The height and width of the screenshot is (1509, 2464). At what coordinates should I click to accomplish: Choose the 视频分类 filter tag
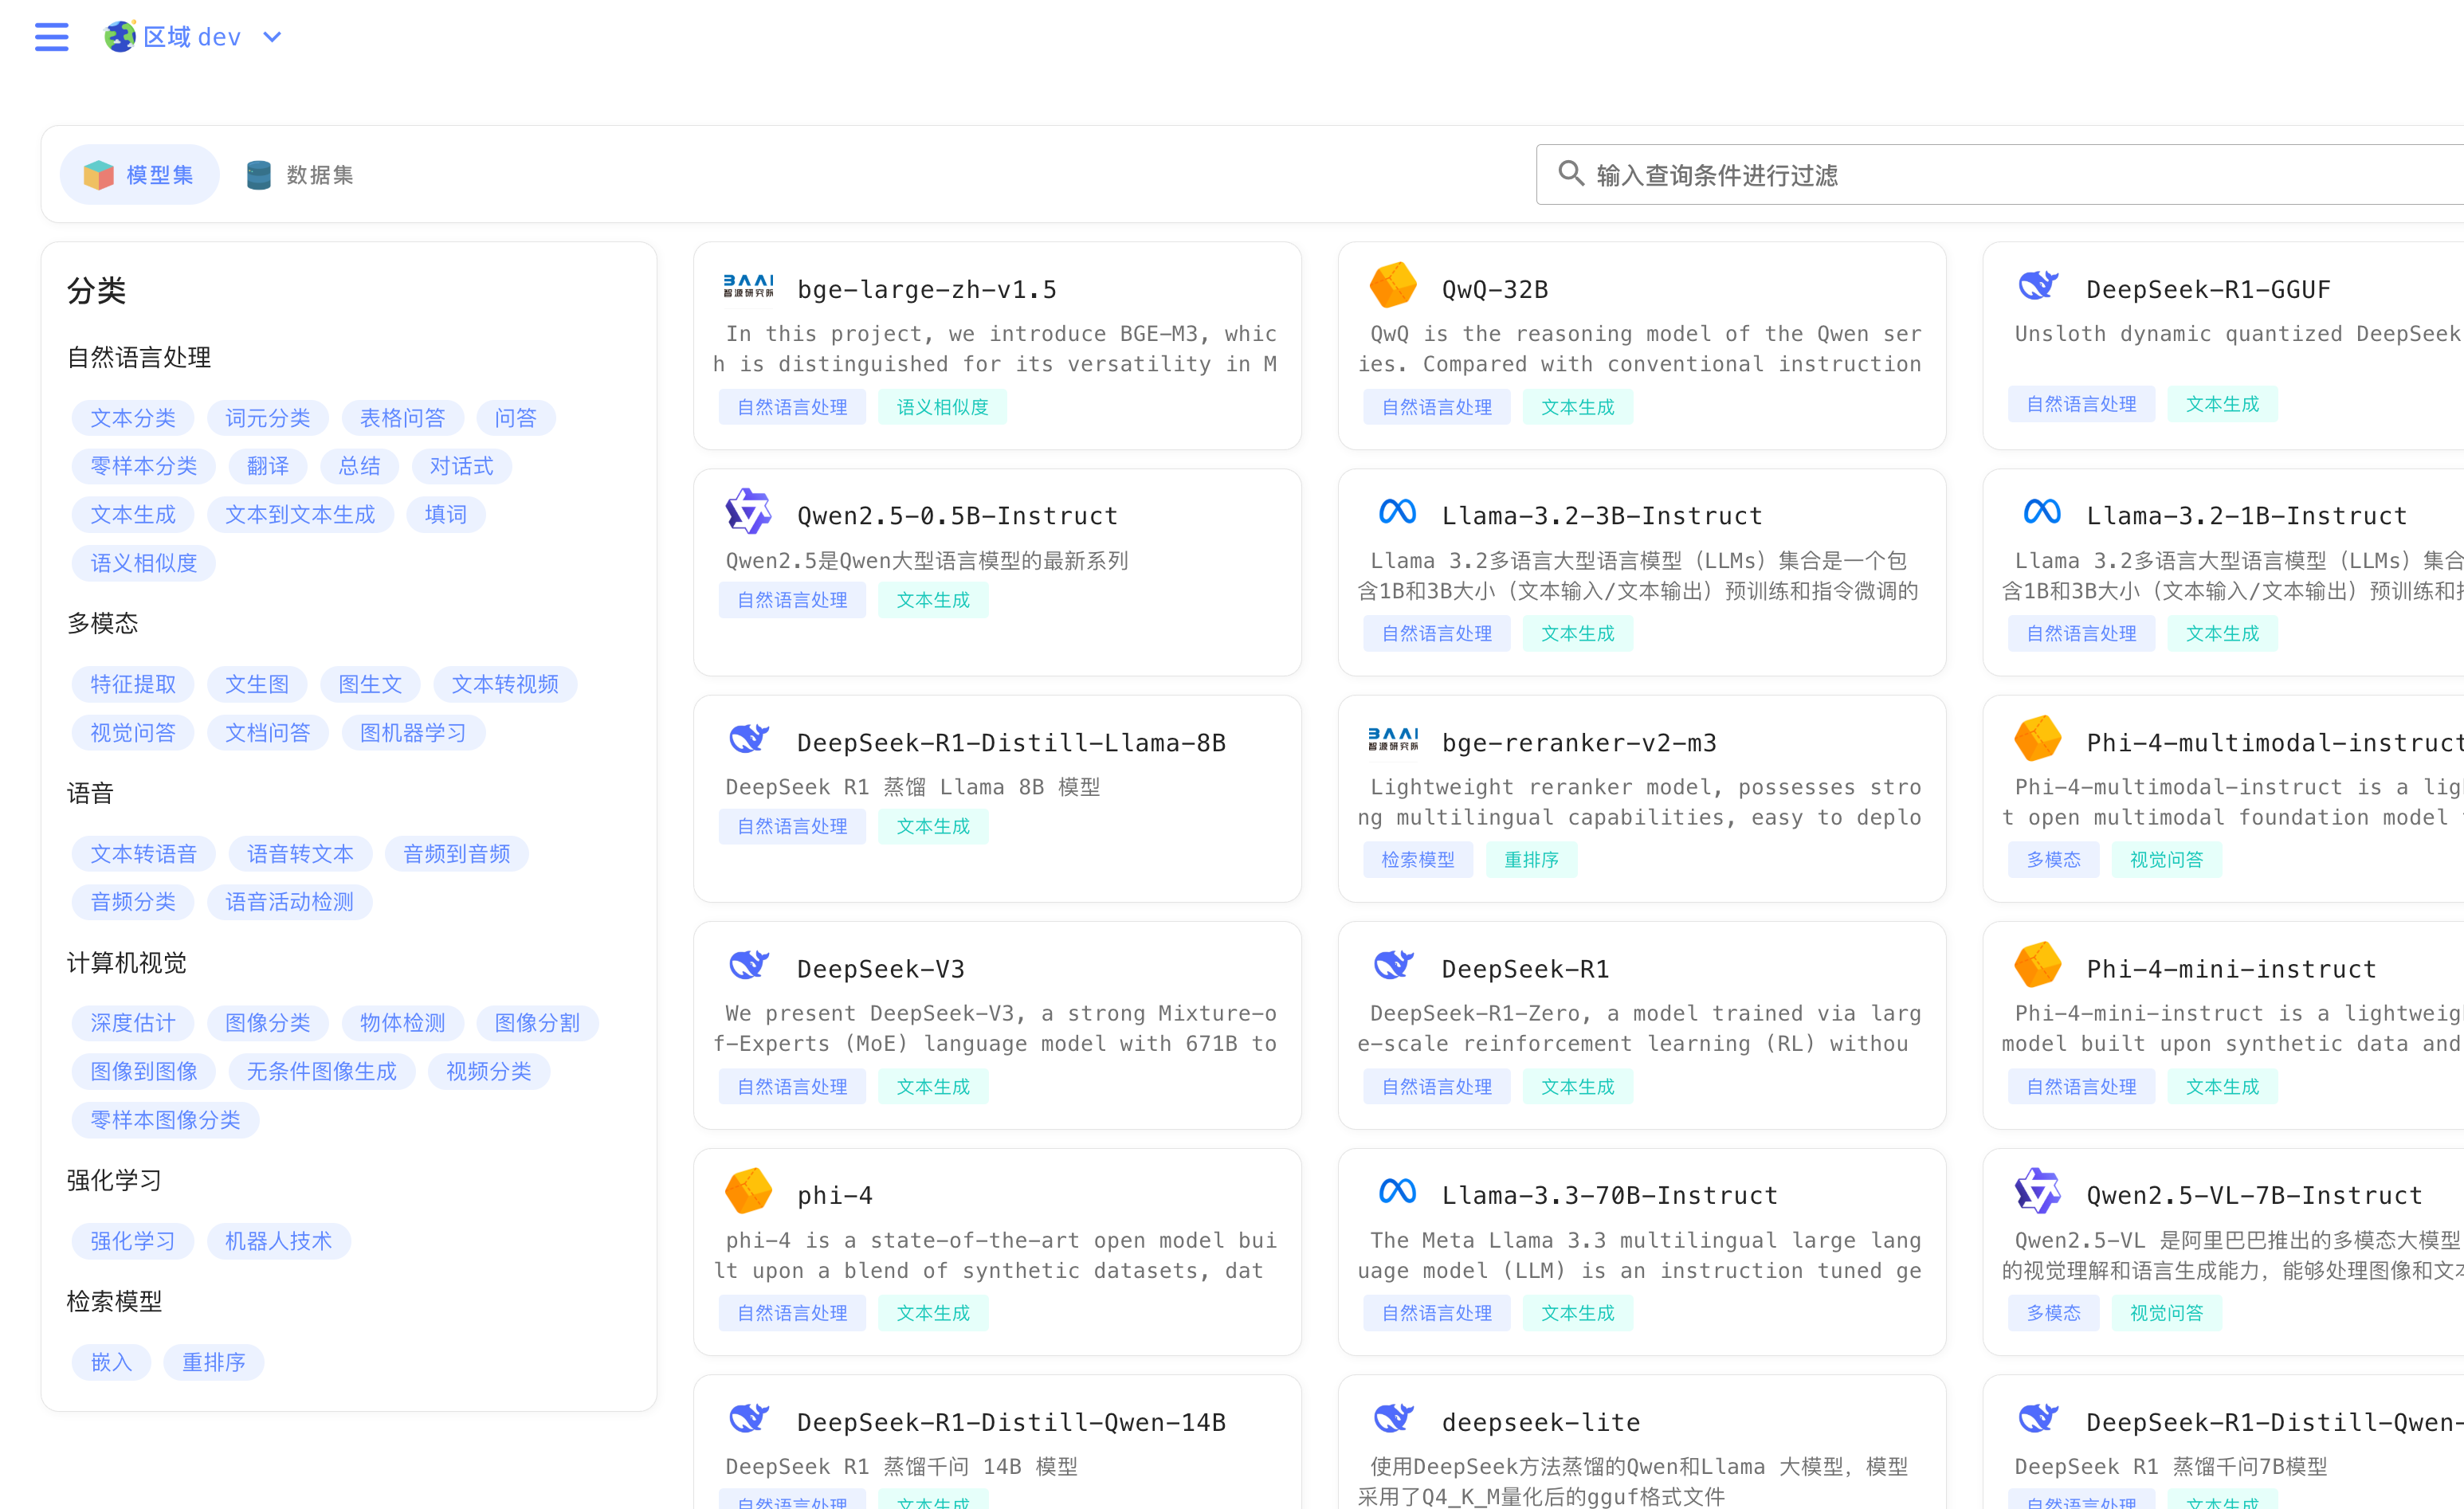[489, 1072]
